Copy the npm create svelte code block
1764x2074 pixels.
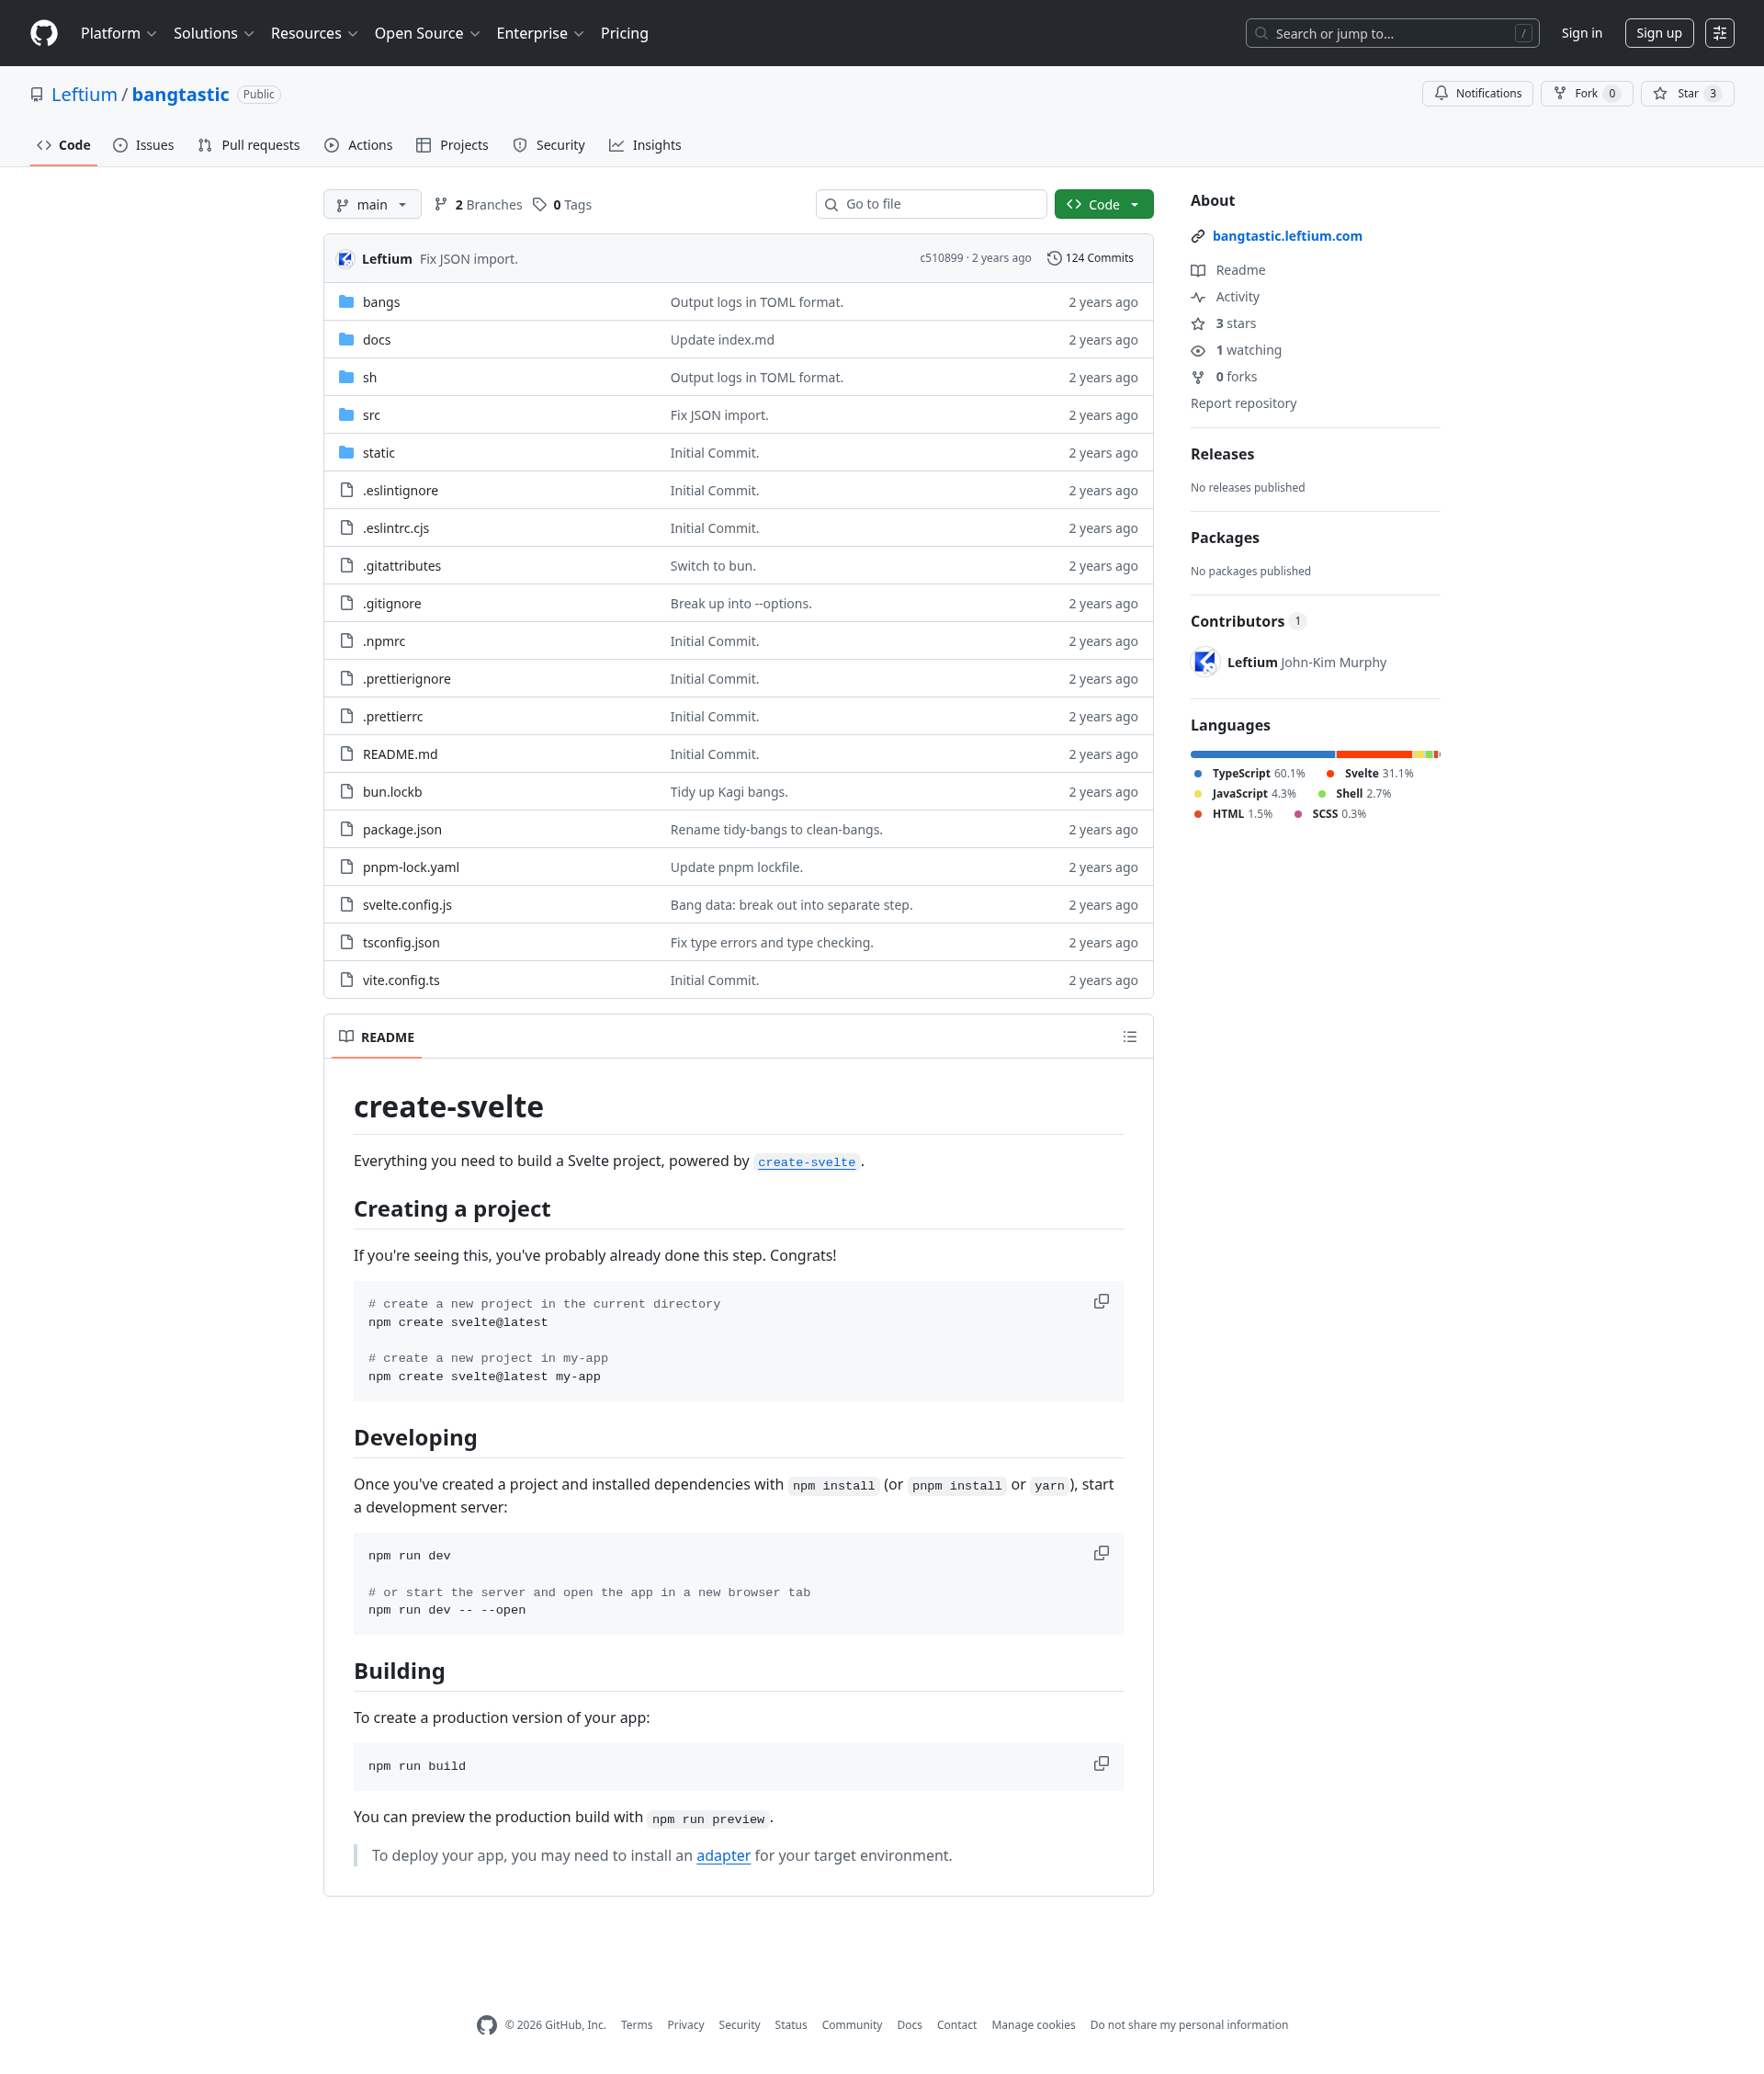[x=1101, y=1301]
